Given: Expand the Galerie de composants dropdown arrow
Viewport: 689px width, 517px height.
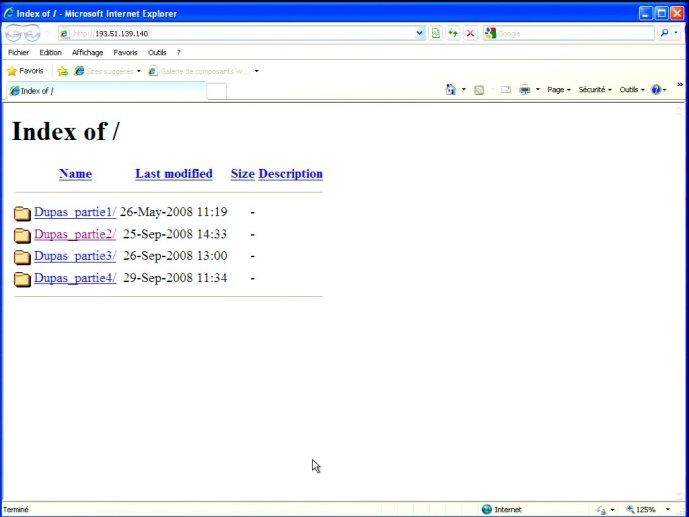Looking at the screenshot, I should [x=257, y=71].
